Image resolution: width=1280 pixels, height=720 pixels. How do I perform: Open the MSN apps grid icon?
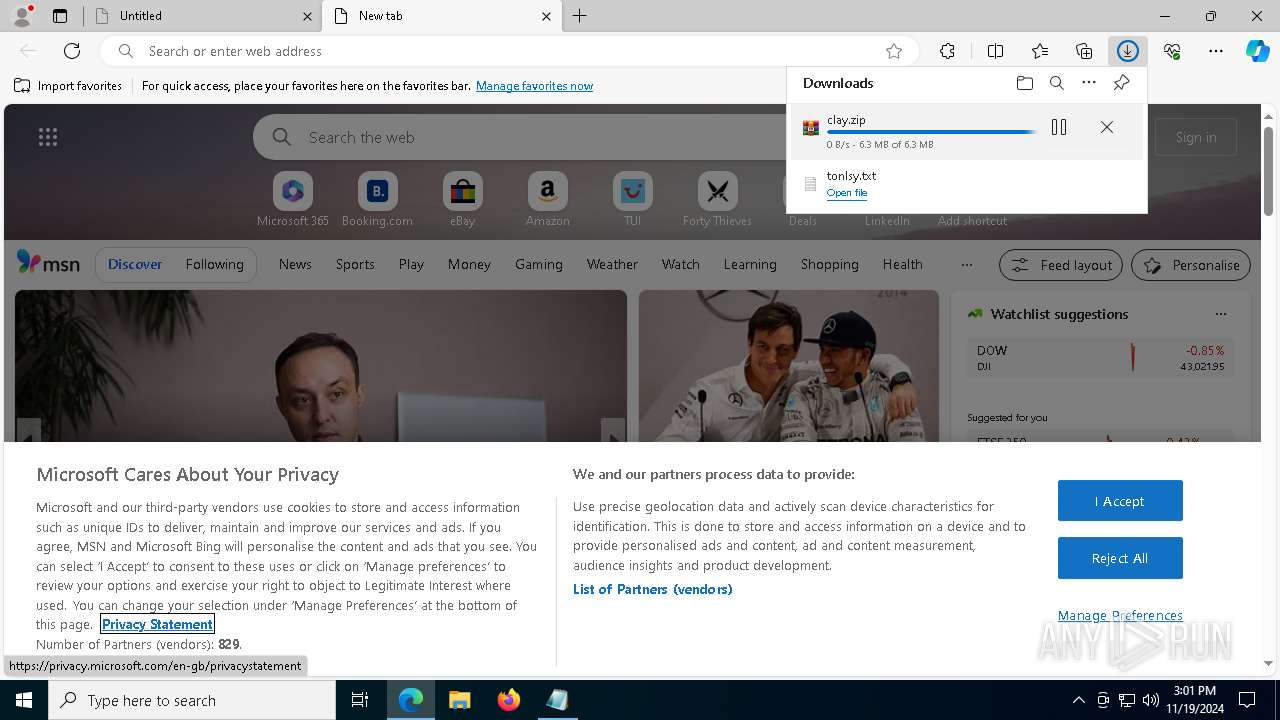tap(47, 137)
